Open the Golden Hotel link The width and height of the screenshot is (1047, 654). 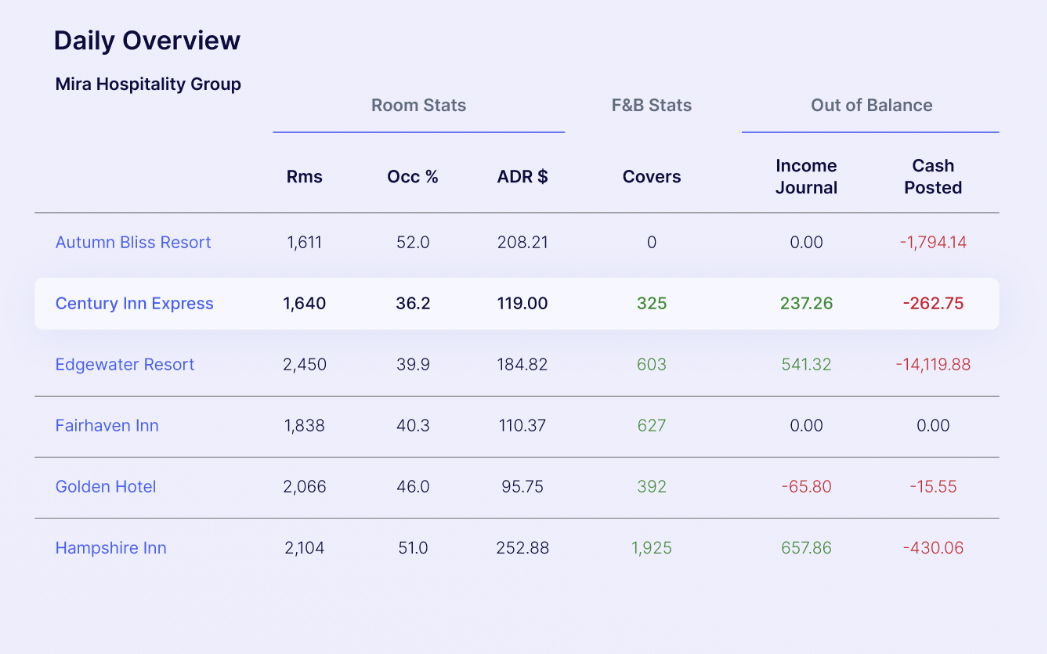(106, 487)
